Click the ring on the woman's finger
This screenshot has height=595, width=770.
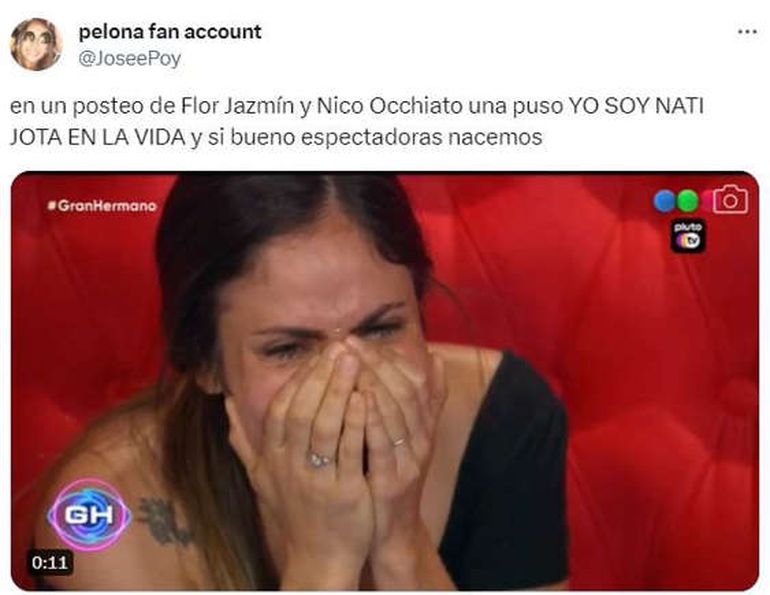tap(319, 459)
